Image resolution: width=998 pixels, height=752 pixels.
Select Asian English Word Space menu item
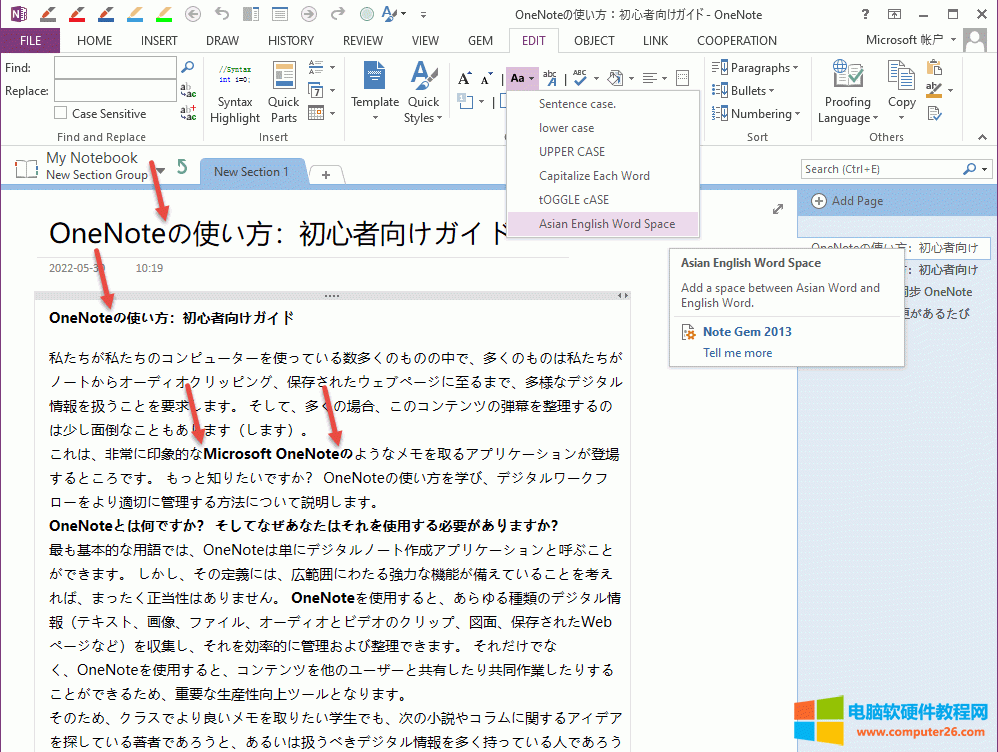606,224
